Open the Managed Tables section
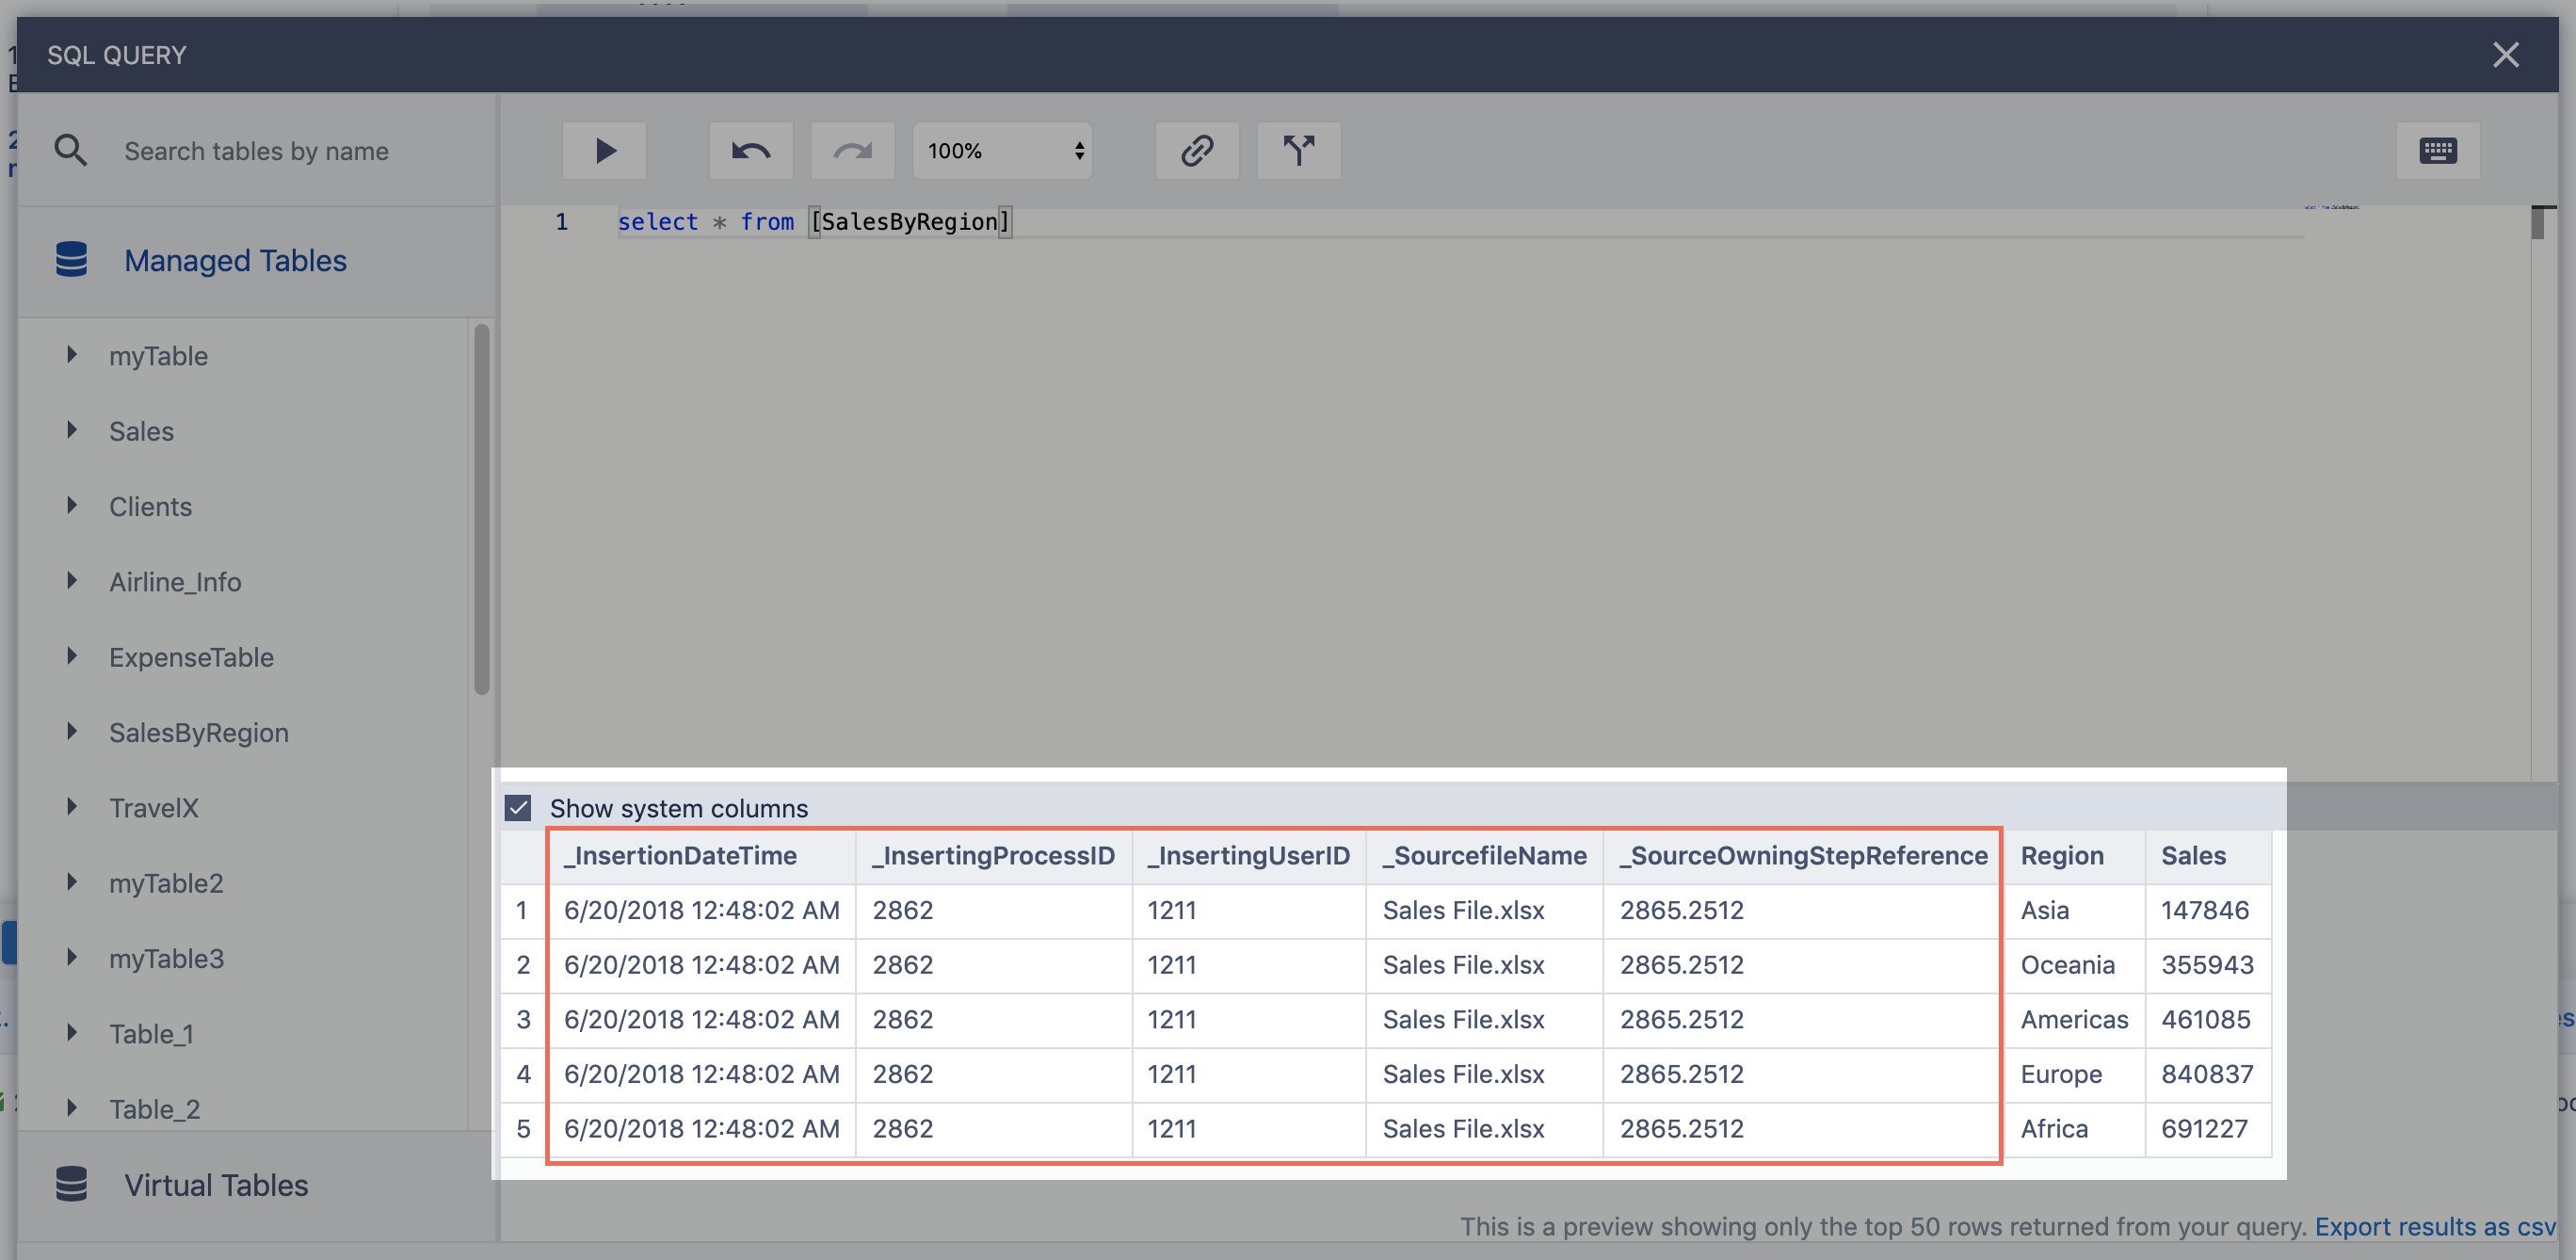Image resolution: width=2576 pixels, height=1260 pixels. coord(235,260)
